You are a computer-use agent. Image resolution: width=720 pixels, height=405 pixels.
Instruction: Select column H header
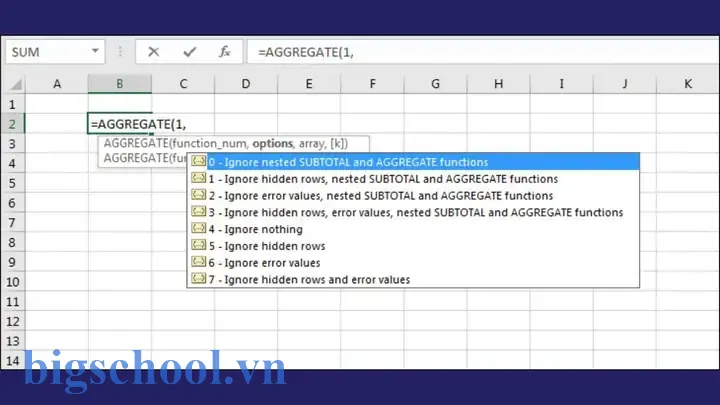498,84
